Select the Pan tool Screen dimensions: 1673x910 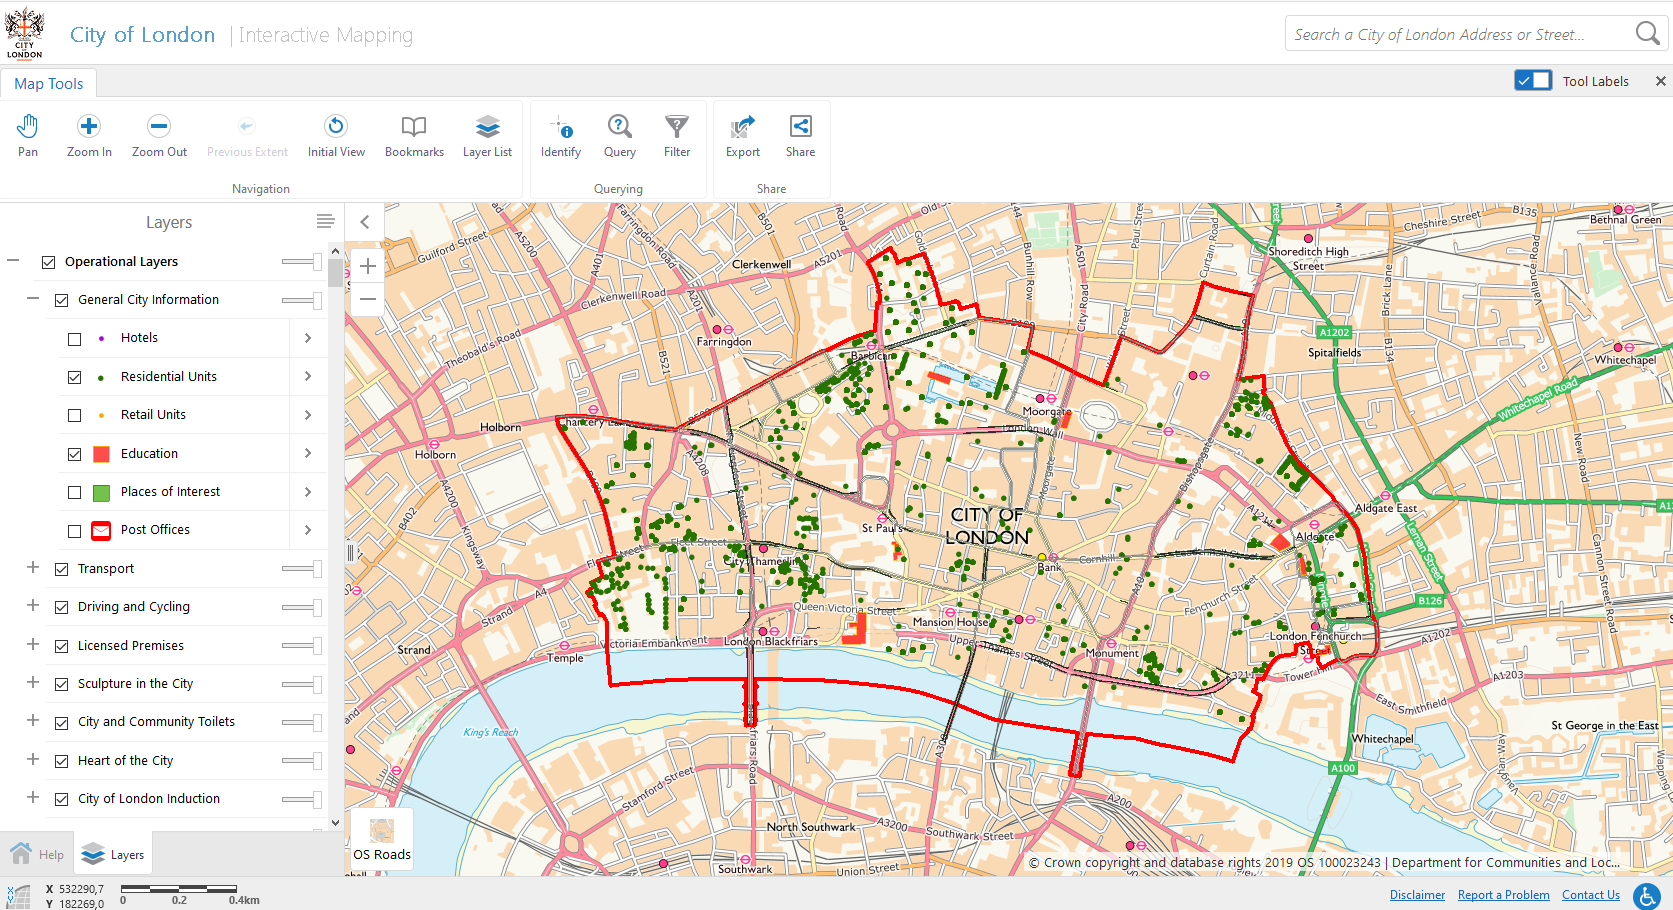27,135
